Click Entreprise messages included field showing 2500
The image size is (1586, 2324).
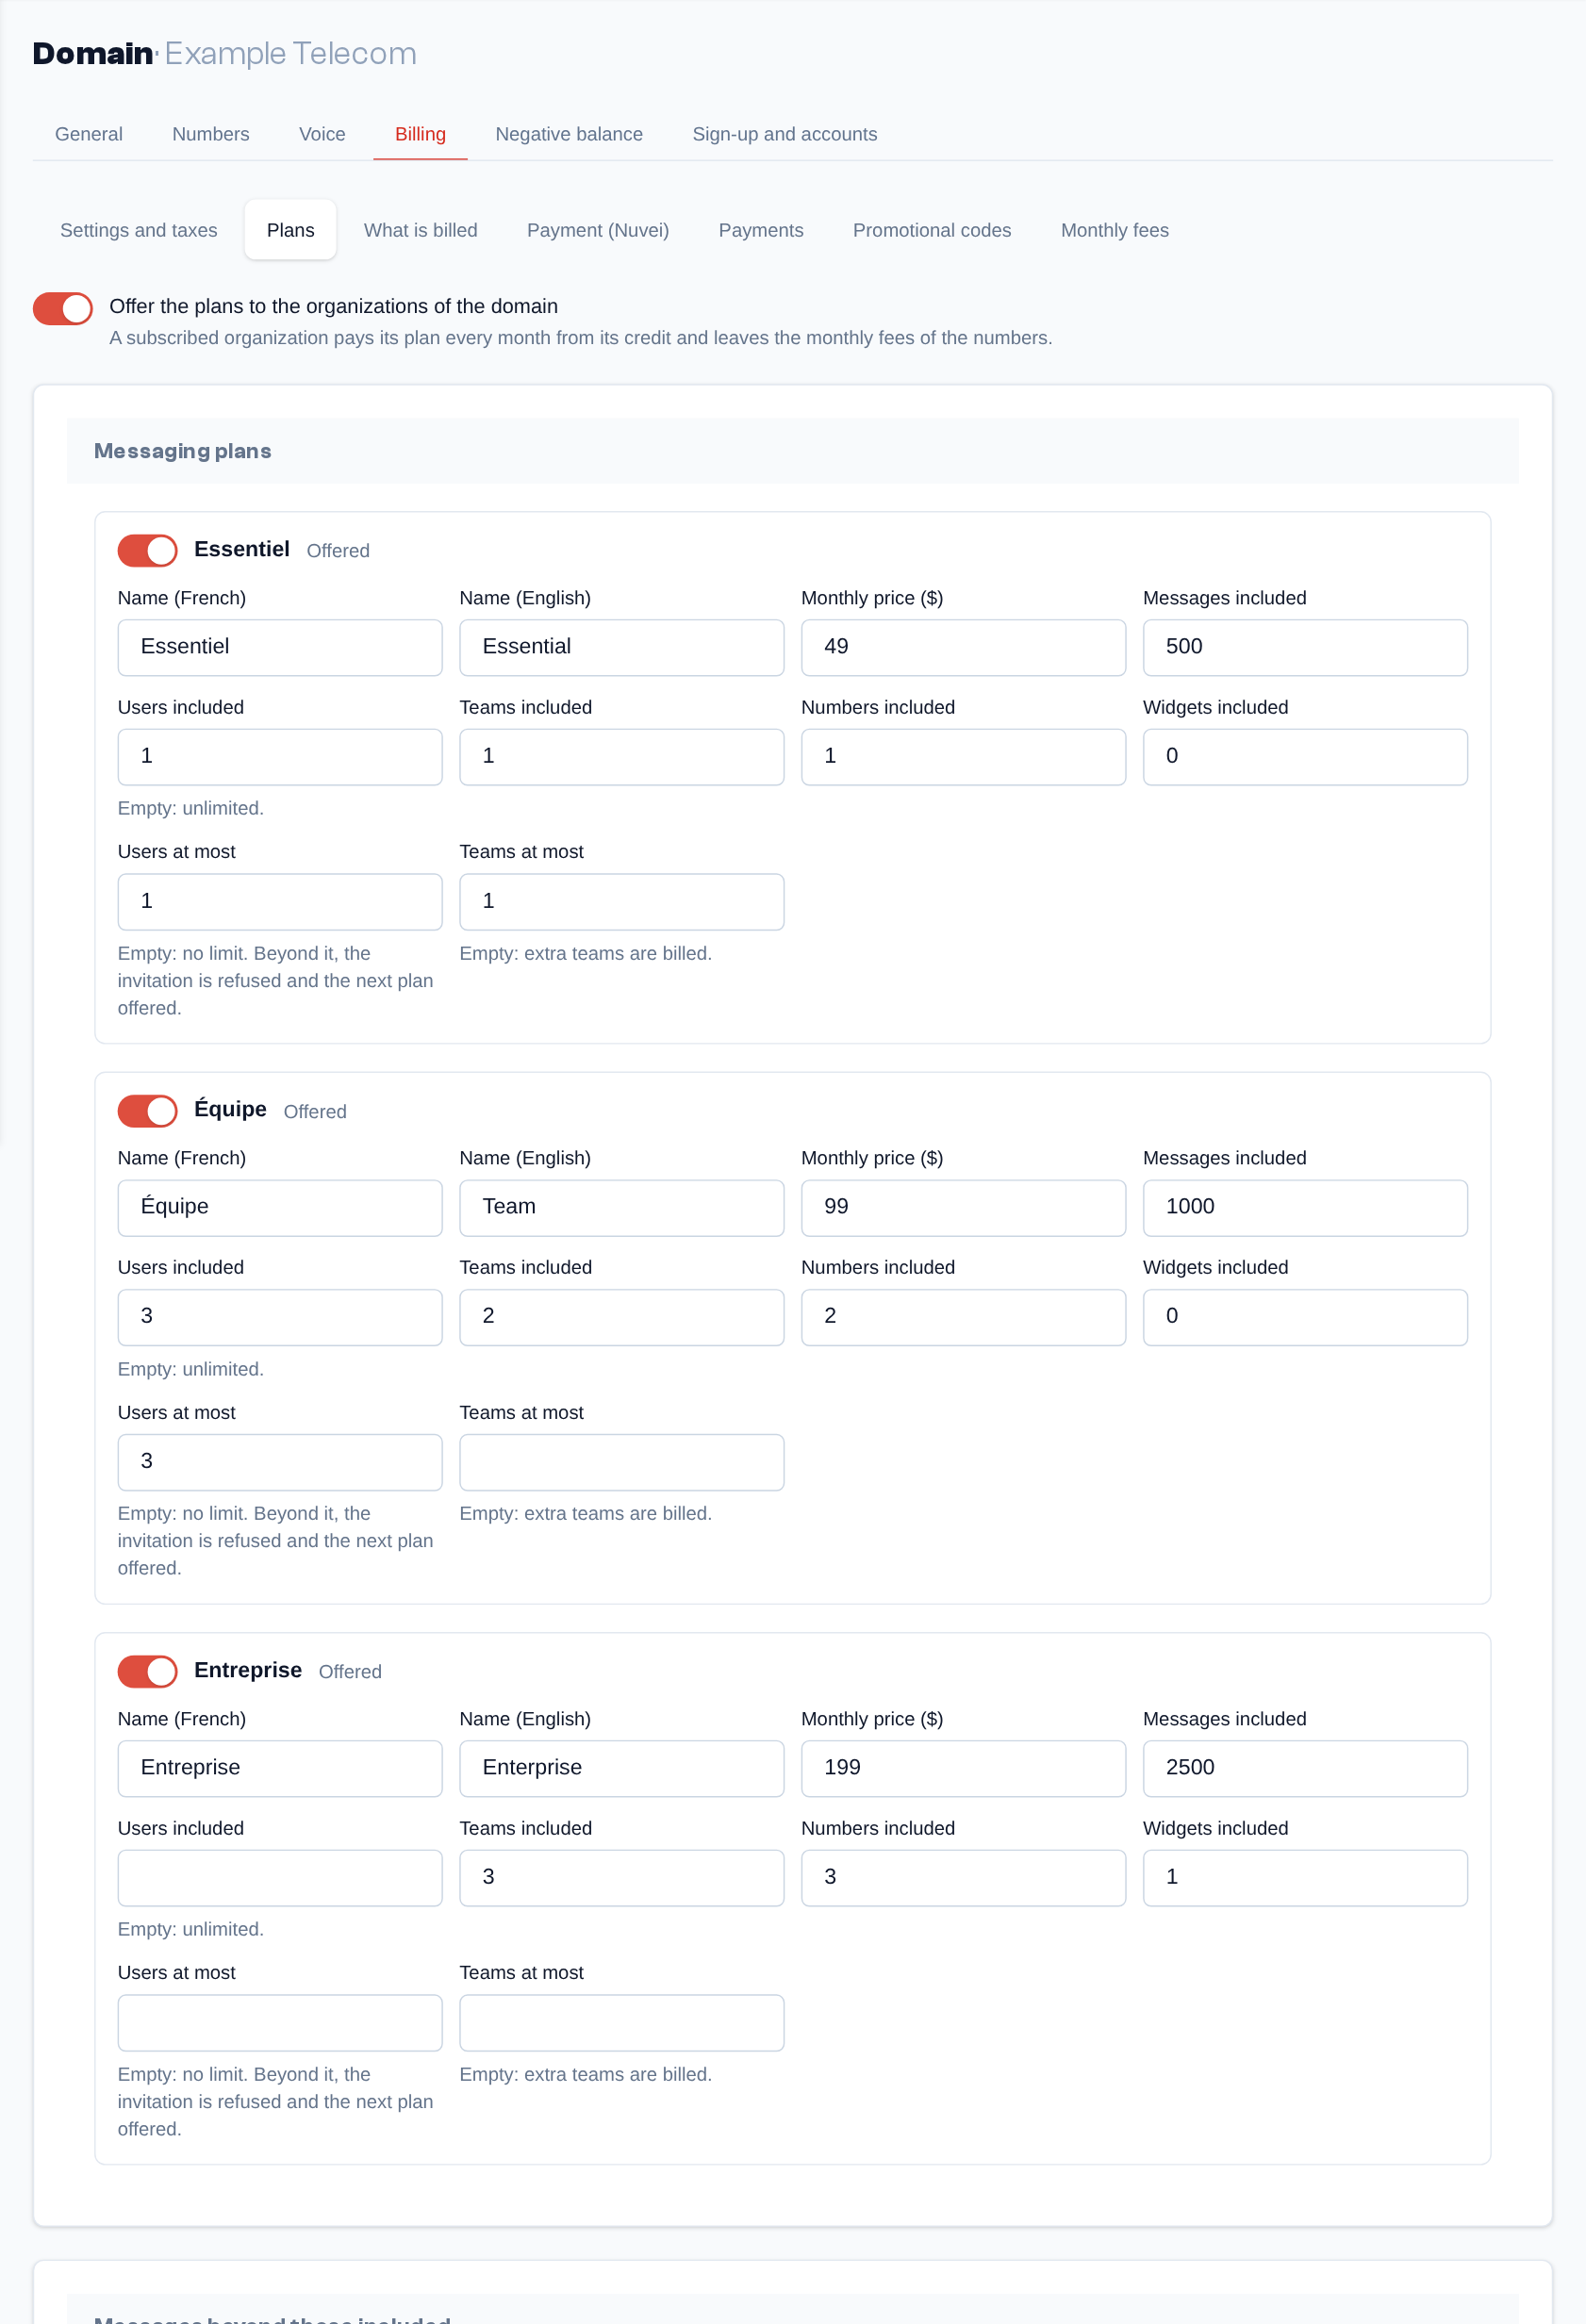(1305, 1768)
